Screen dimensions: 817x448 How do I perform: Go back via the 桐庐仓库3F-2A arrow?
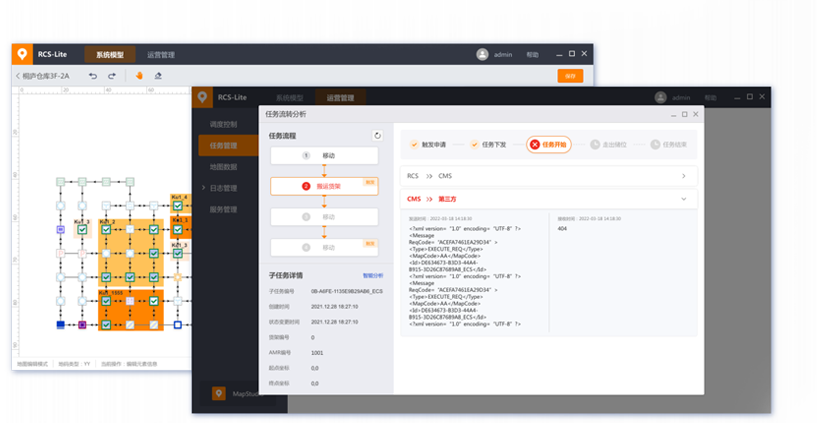(19, 76)
